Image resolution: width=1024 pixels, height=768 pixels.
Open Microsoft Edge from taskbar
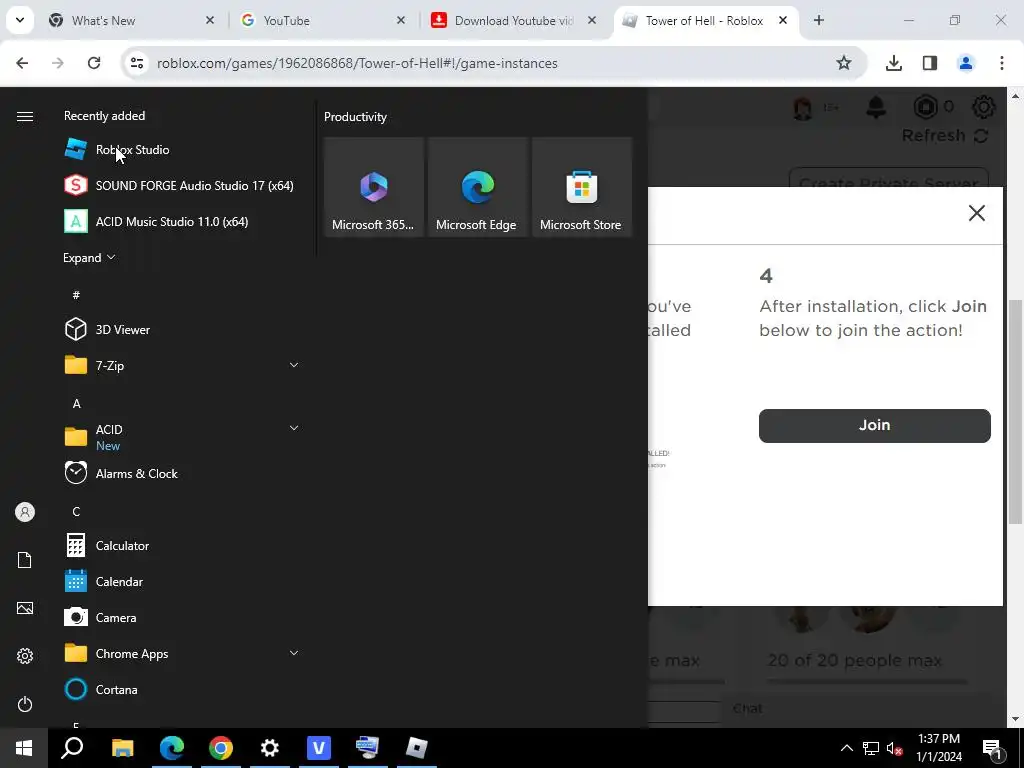[x=172, y=748]
